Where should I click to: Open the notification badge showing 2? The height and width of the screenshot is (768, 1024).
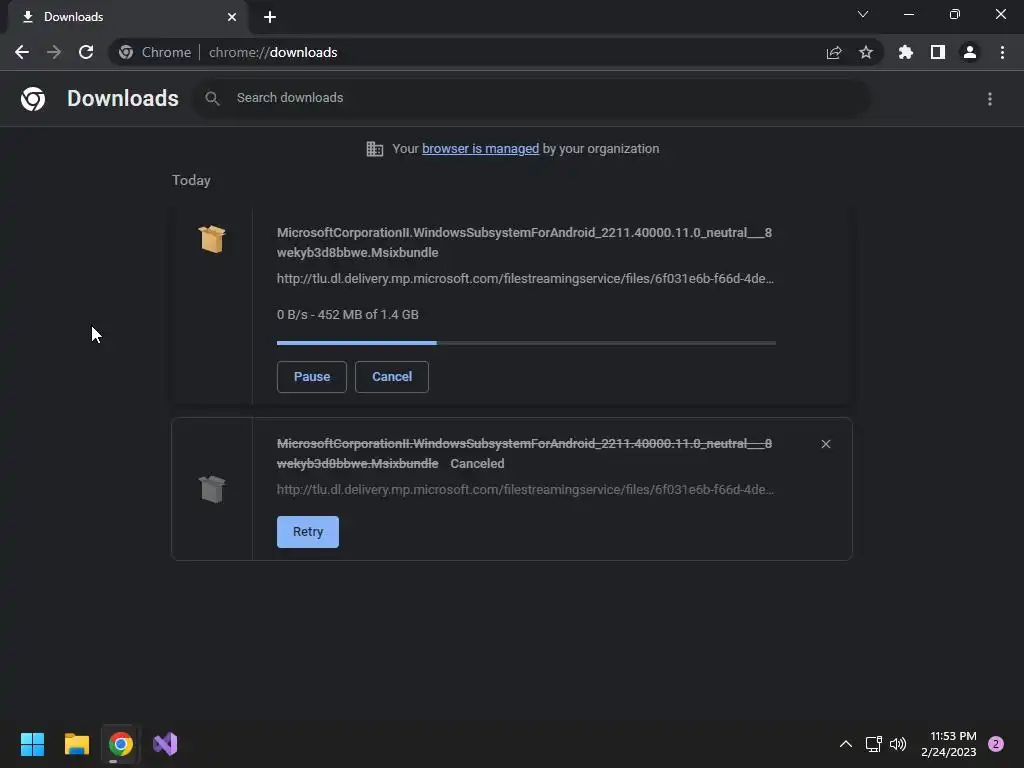point(995,744)
